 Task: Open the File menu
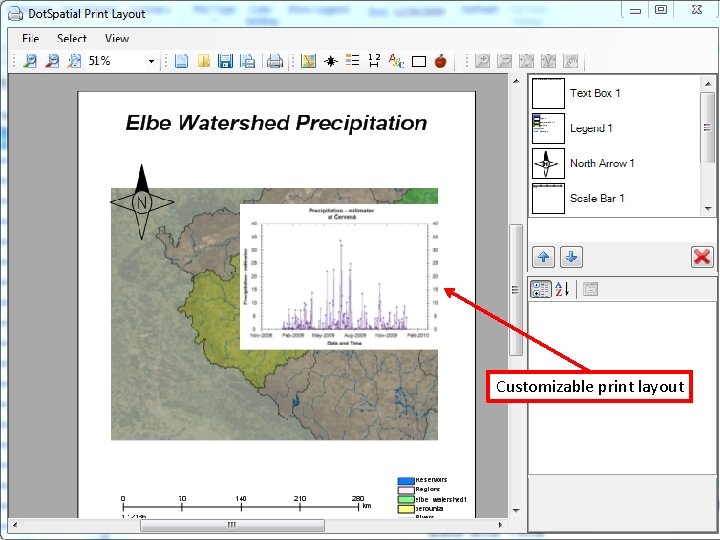(x=30, y=39)
